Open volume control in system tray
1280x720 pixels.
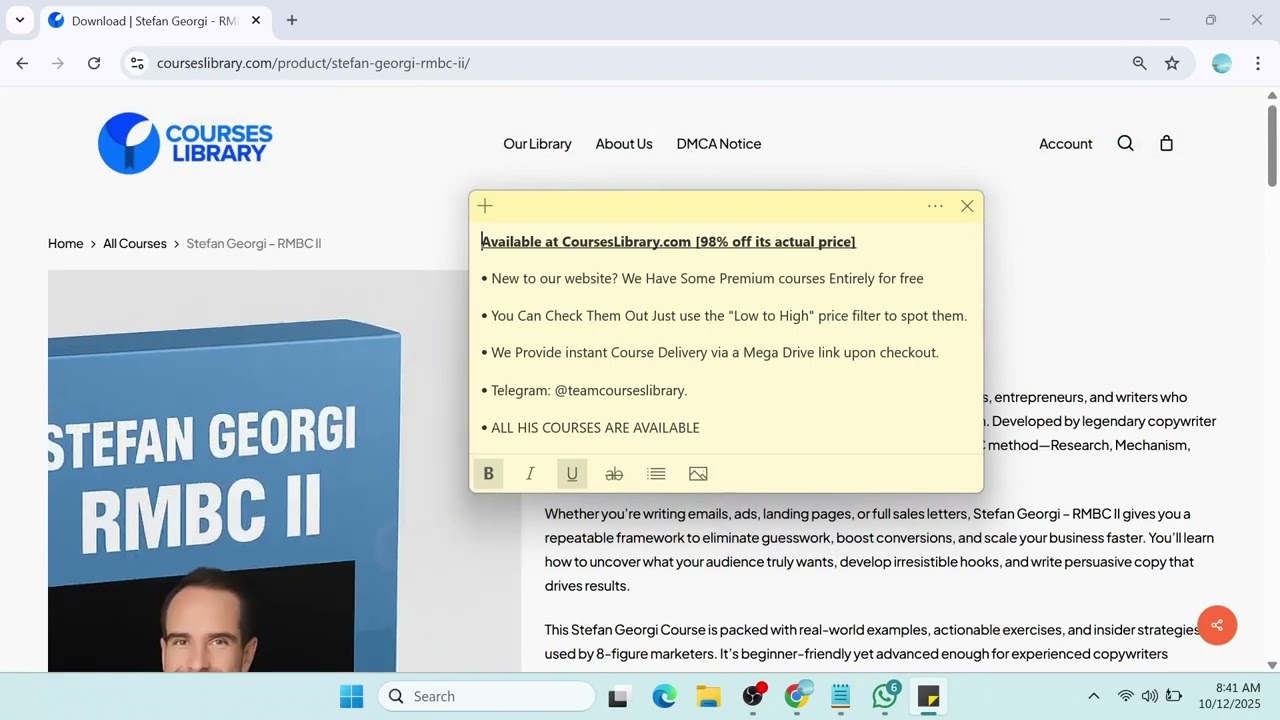1150,696
